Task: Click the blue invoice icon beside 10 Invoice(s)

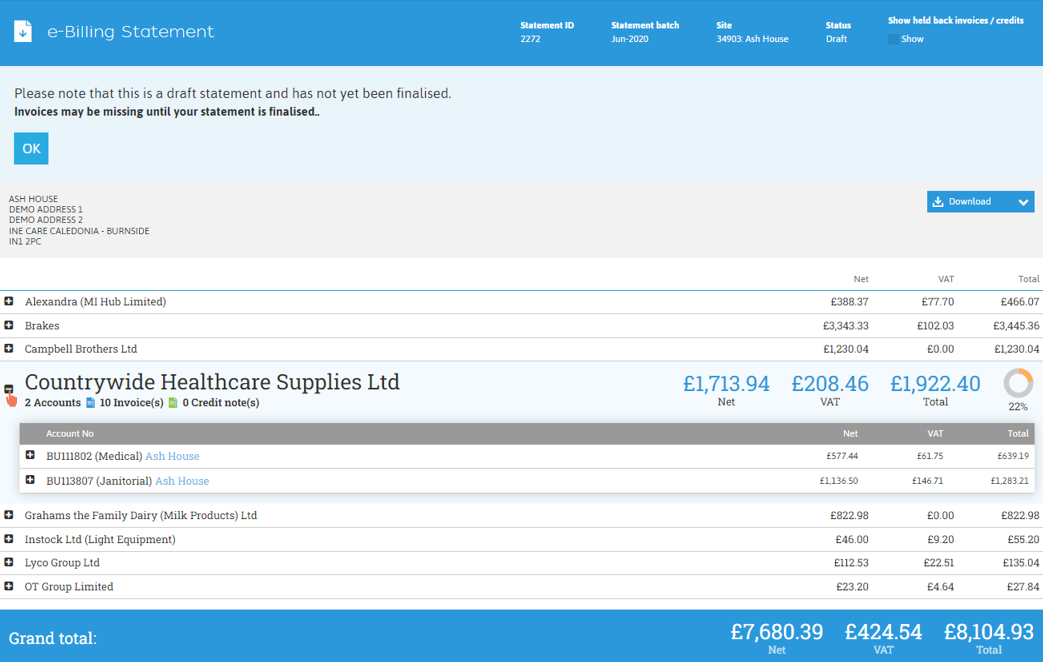Action: (90, 403)
